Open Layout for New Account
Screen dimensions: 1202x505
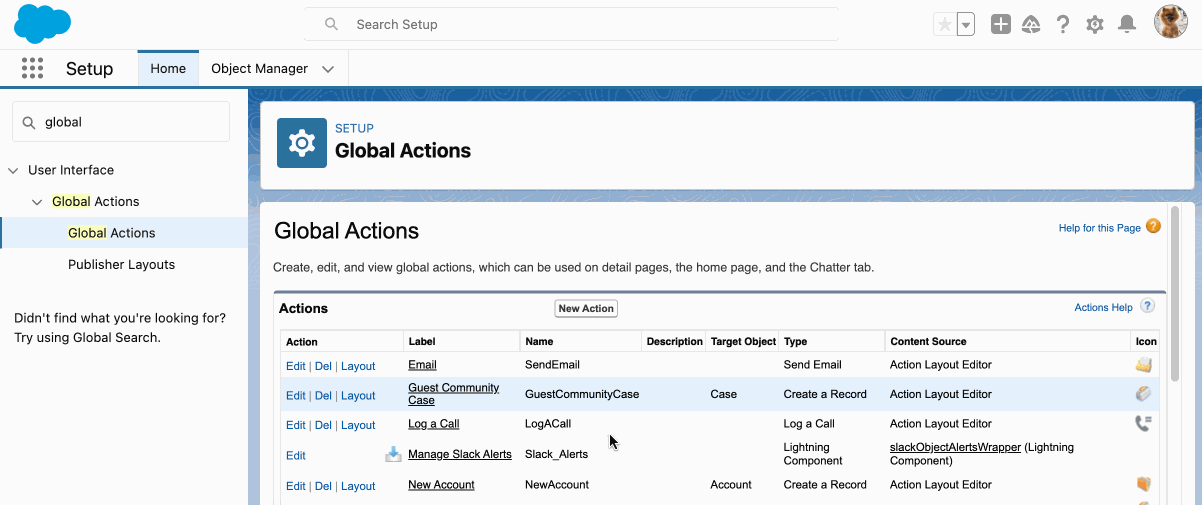click(x=358, y=486)
